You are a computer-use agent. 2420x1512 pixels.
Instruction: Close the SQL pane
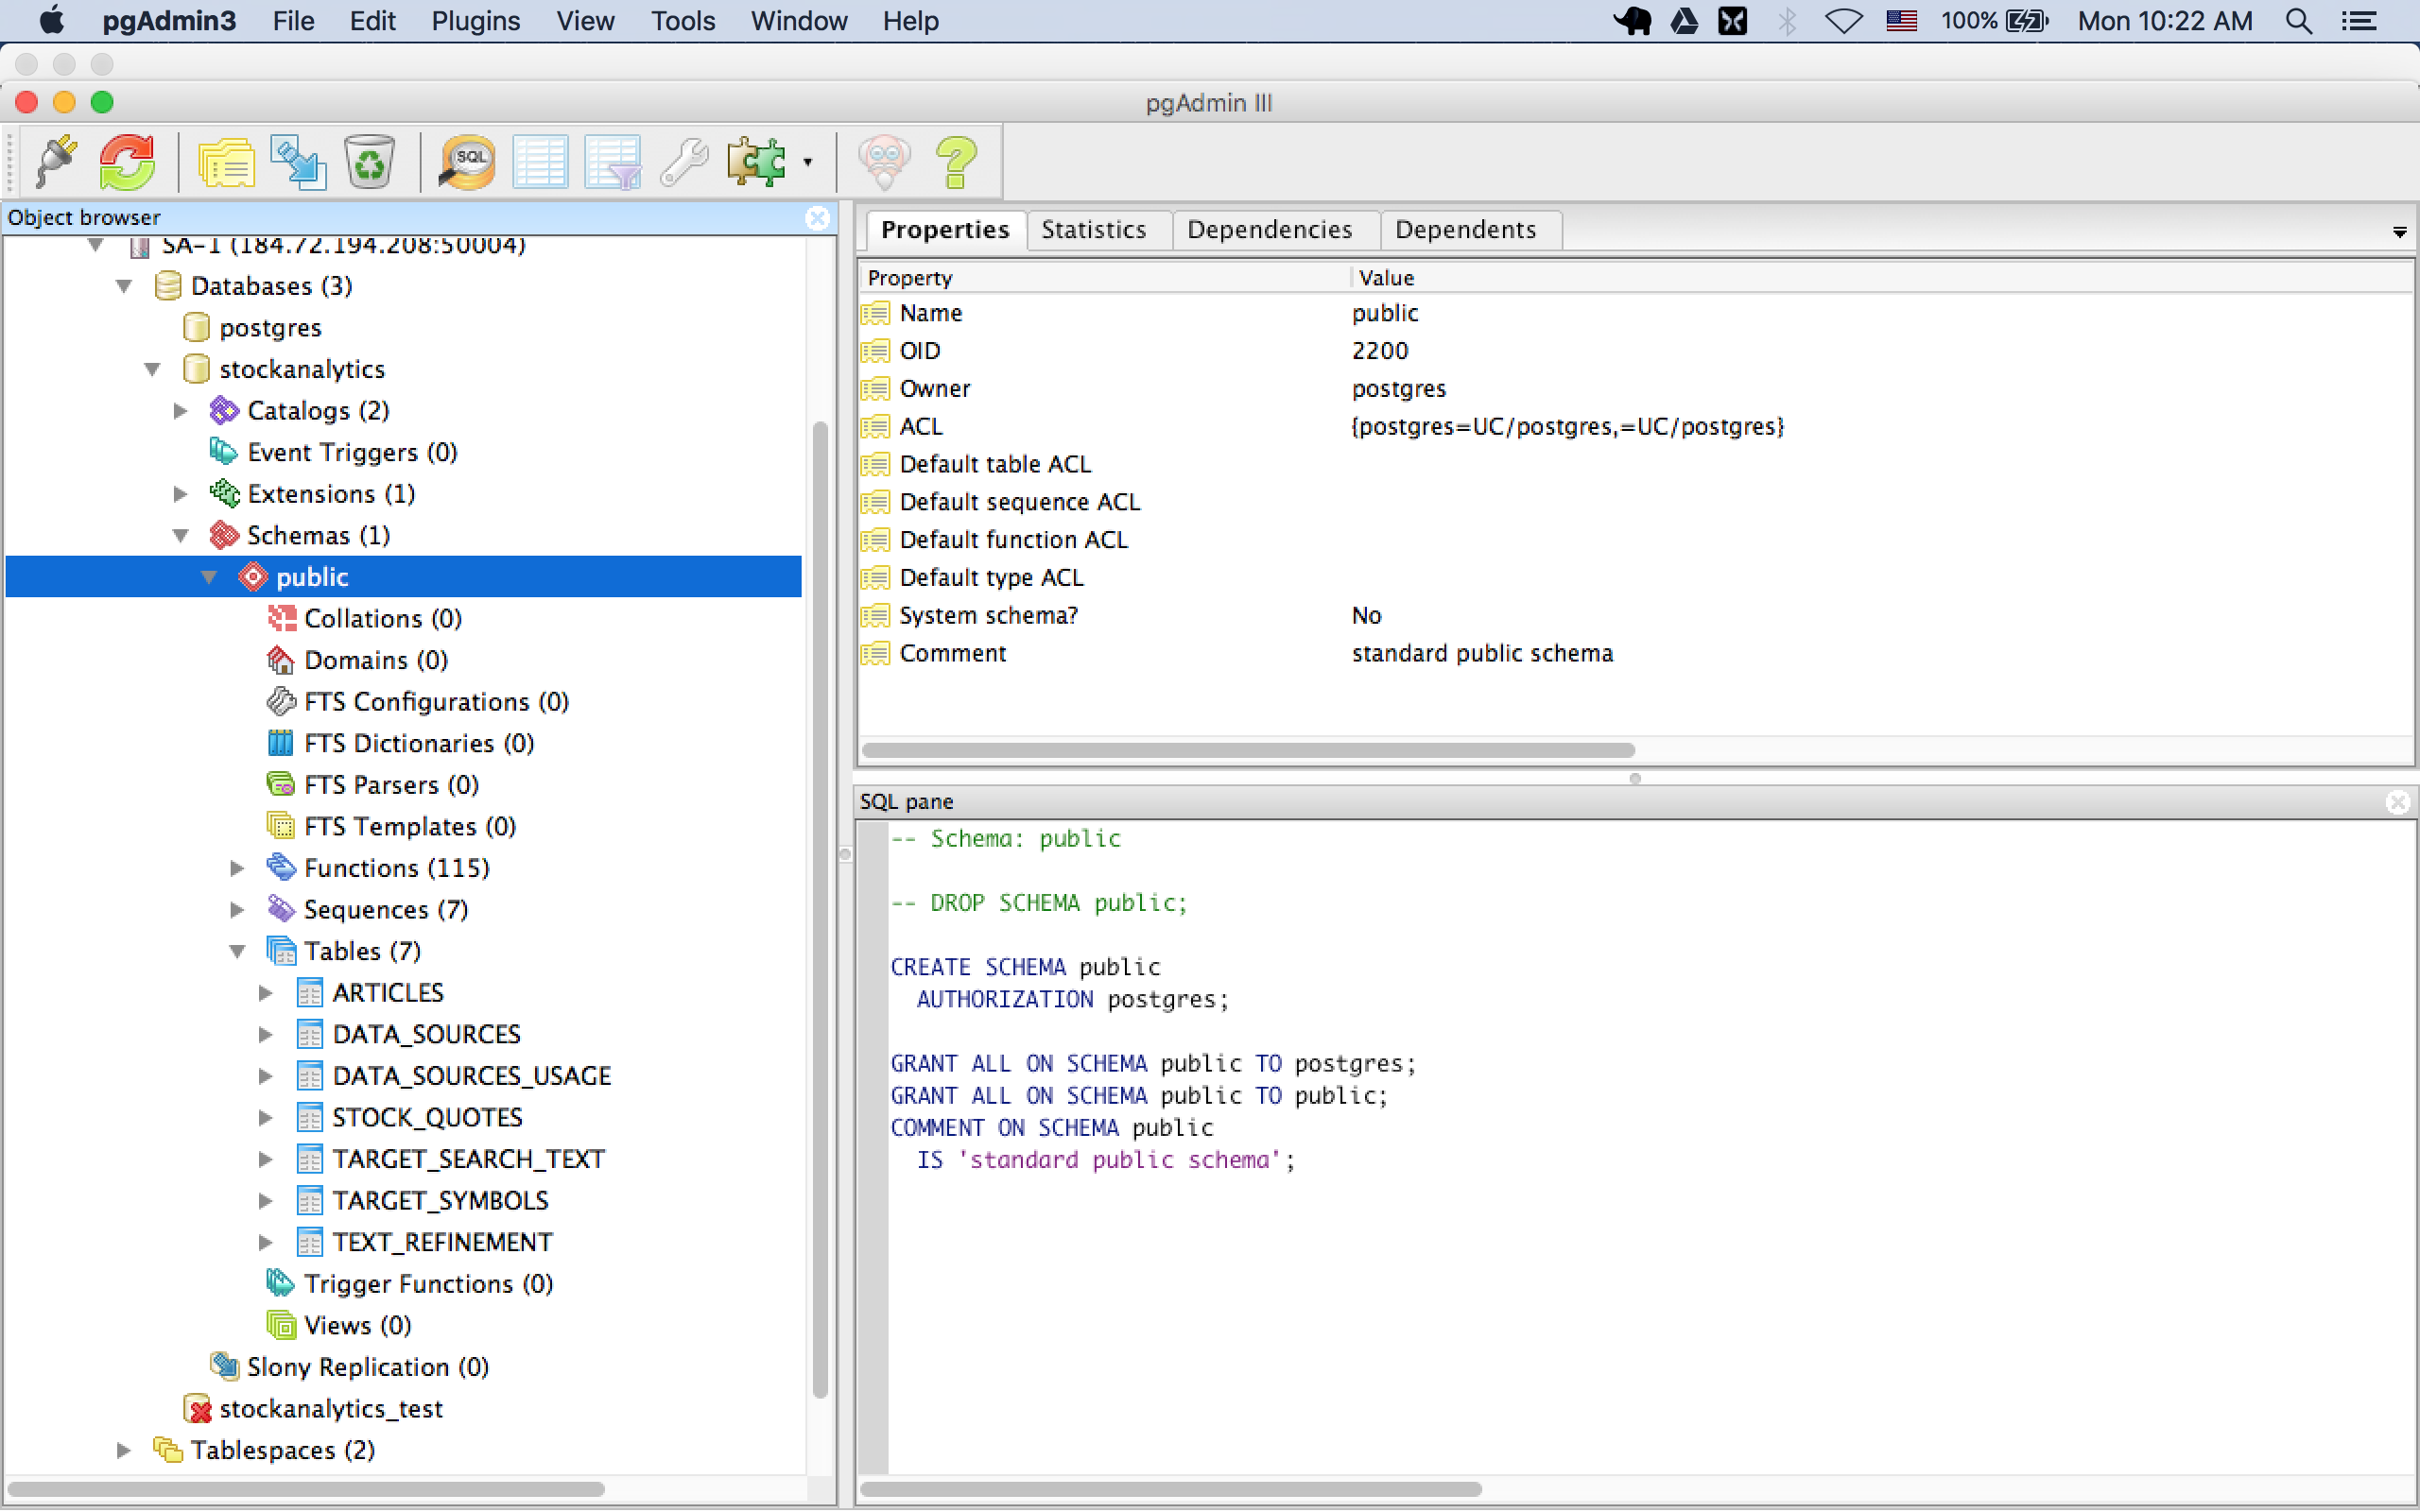[x=2397, y=802]
